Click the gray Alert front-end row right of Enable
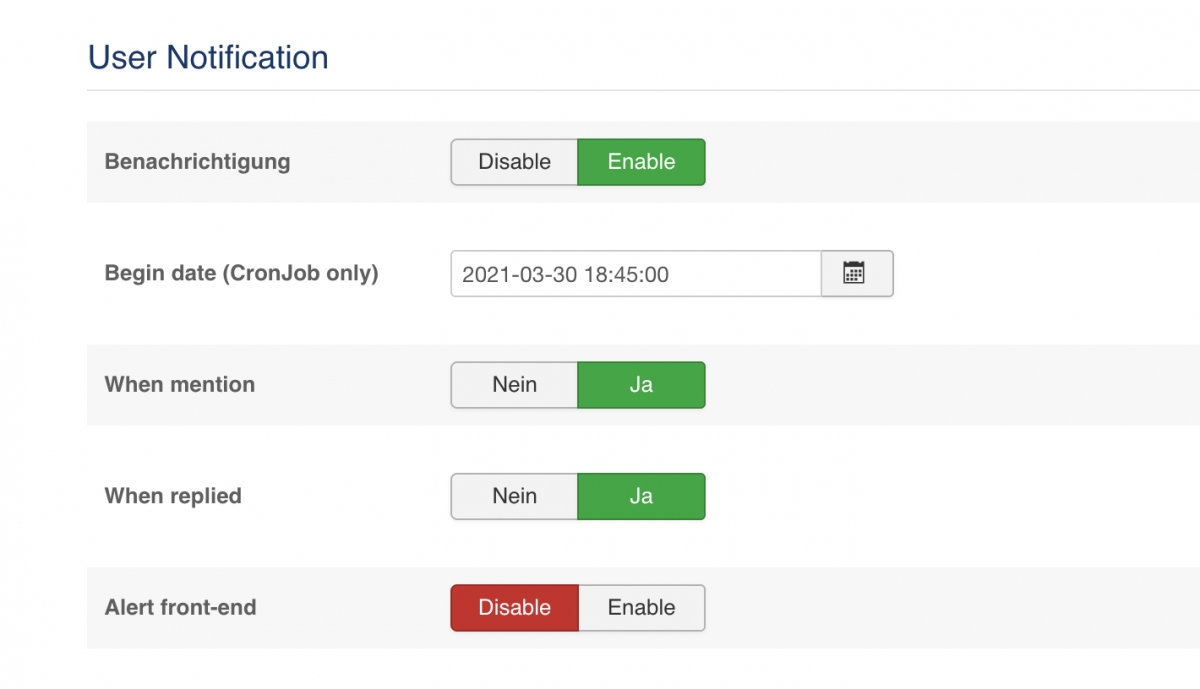 click(x=950, y=608)
